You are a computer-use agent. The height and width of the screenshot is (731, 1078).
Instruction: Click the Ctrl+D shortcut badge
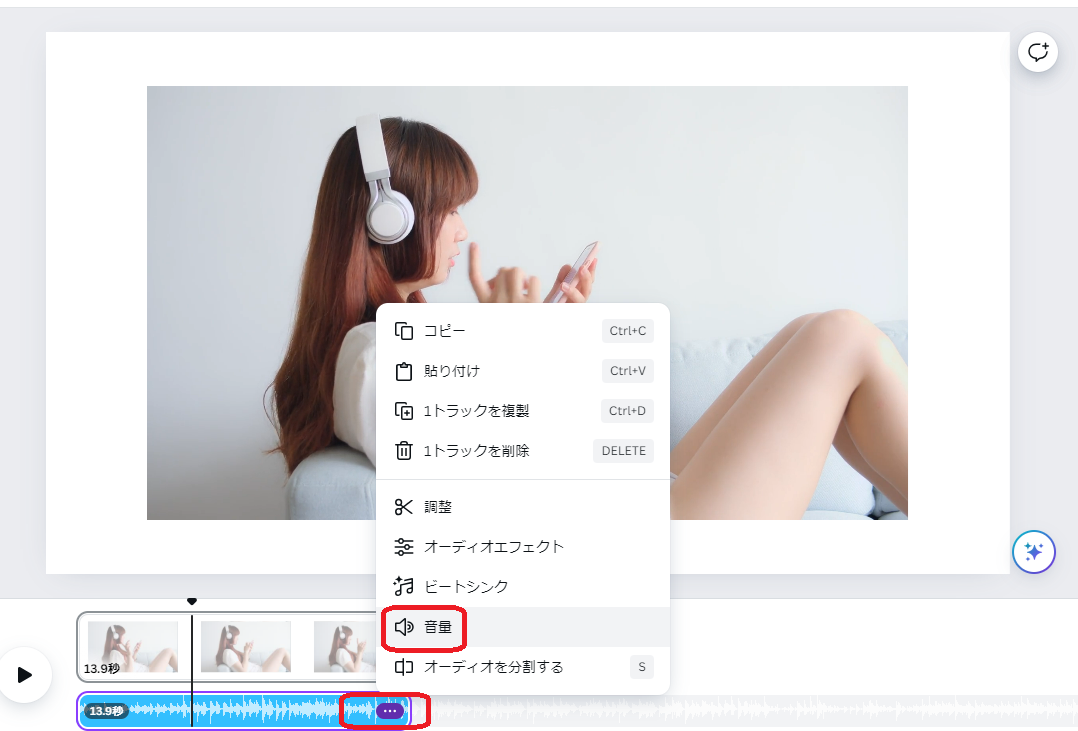(x=627, y=411)
